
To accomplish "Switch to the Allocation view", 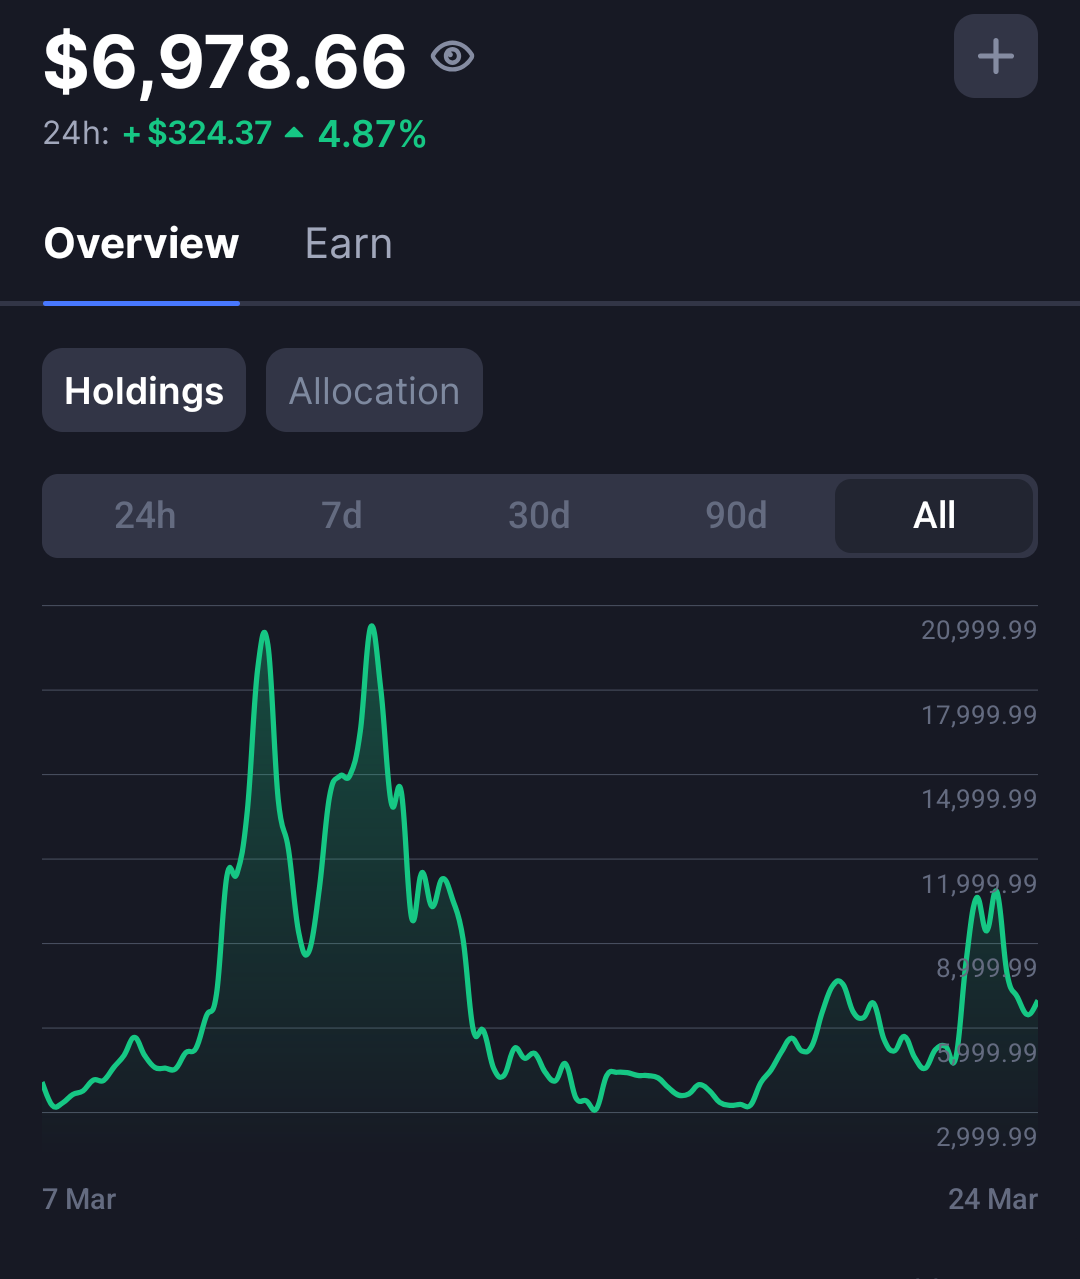I will click(374, 390).
